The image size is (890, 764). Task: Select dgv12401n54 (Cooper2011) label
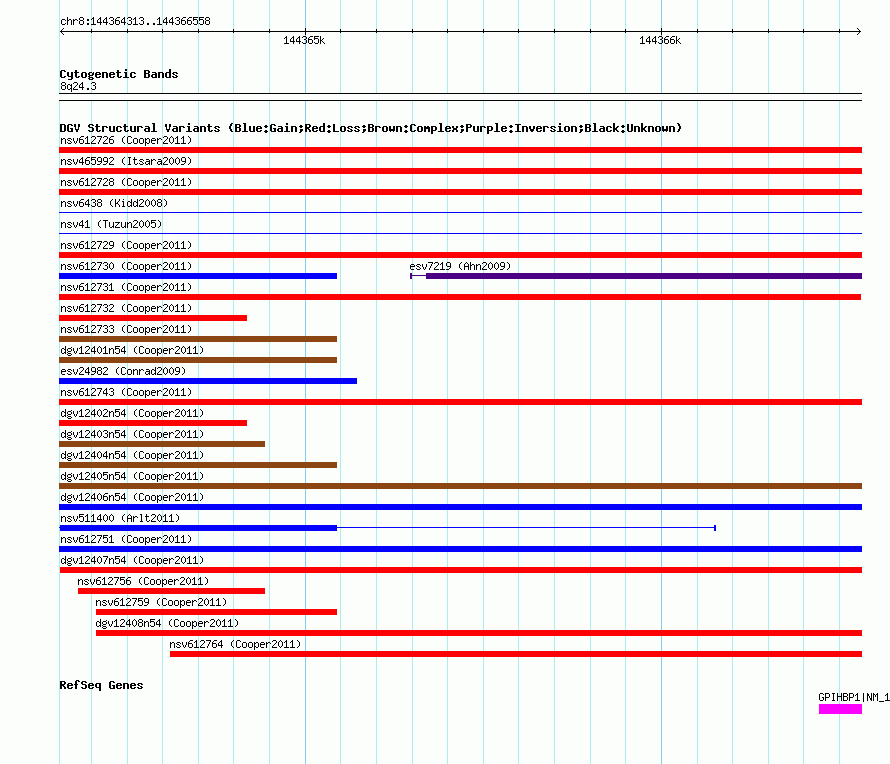132,350
